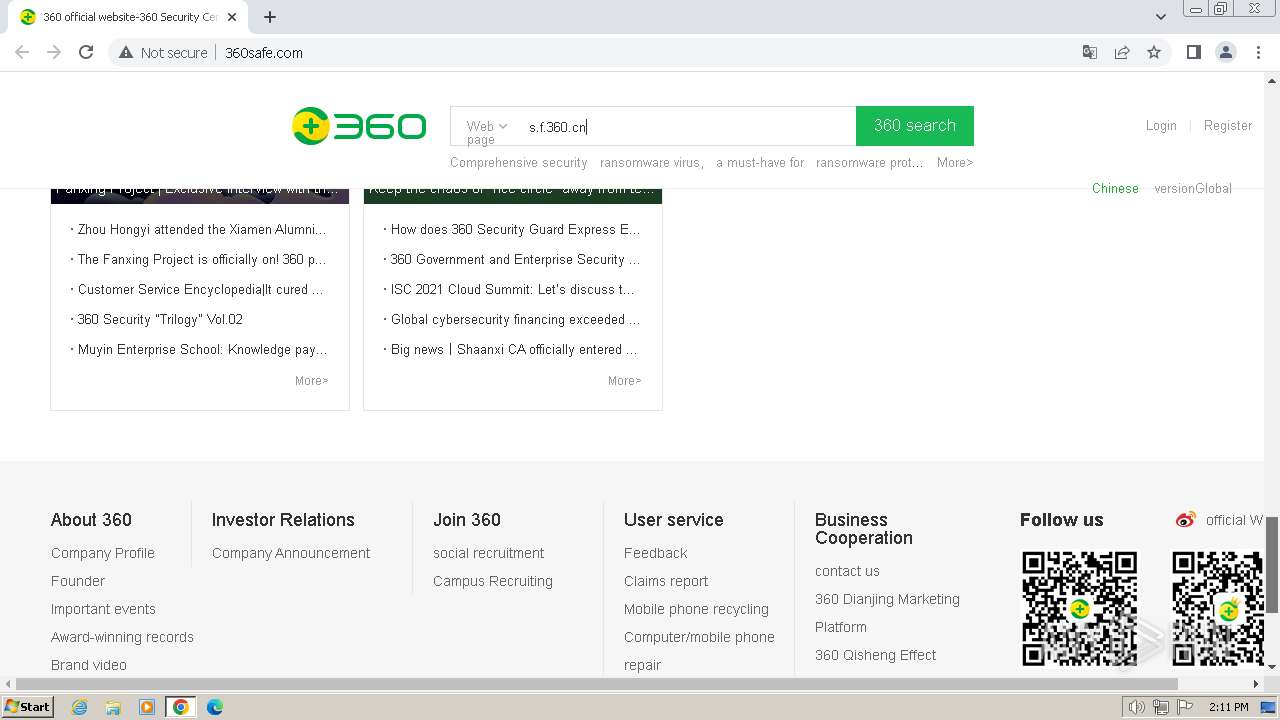Screen dimensions: 1280x720
Task: Click the first Follow us QR code
Action: click(x=1079, y=608)
